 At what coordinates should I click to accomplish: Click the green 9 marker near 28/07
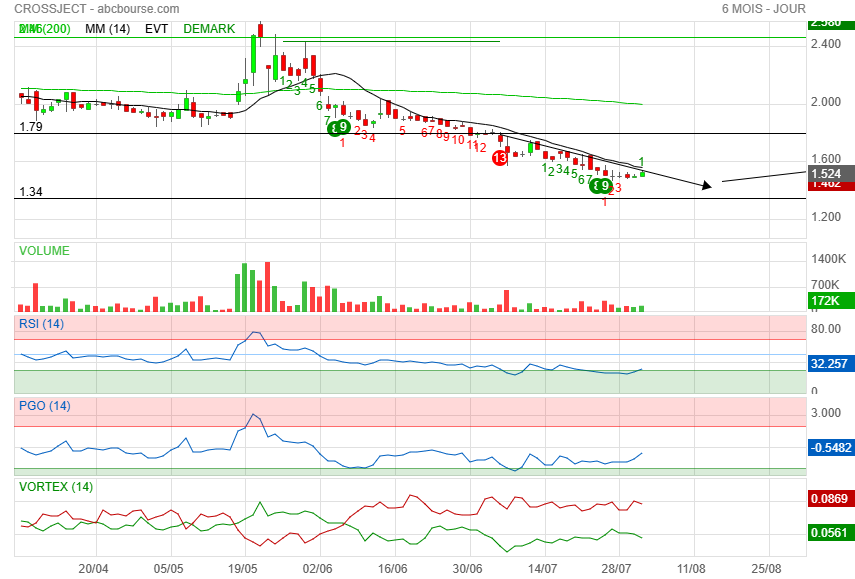tap(605, 185)
